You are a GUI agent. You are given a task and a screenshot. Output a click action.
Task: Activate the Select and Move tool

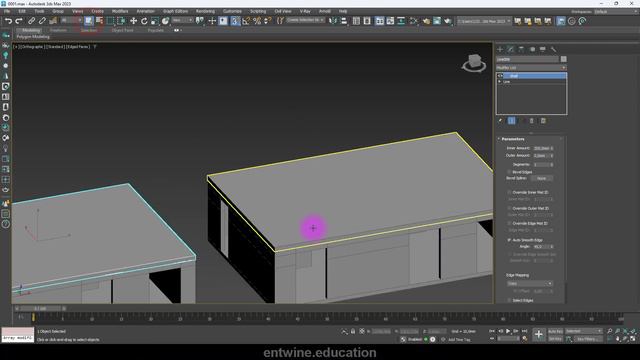tap(133, 21)
